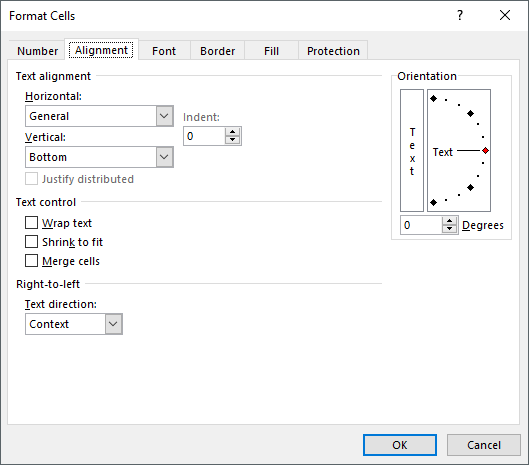The height and width of the screenshot is (465, 529).
Task: Go to the Border tab
Action: point(217,51)
